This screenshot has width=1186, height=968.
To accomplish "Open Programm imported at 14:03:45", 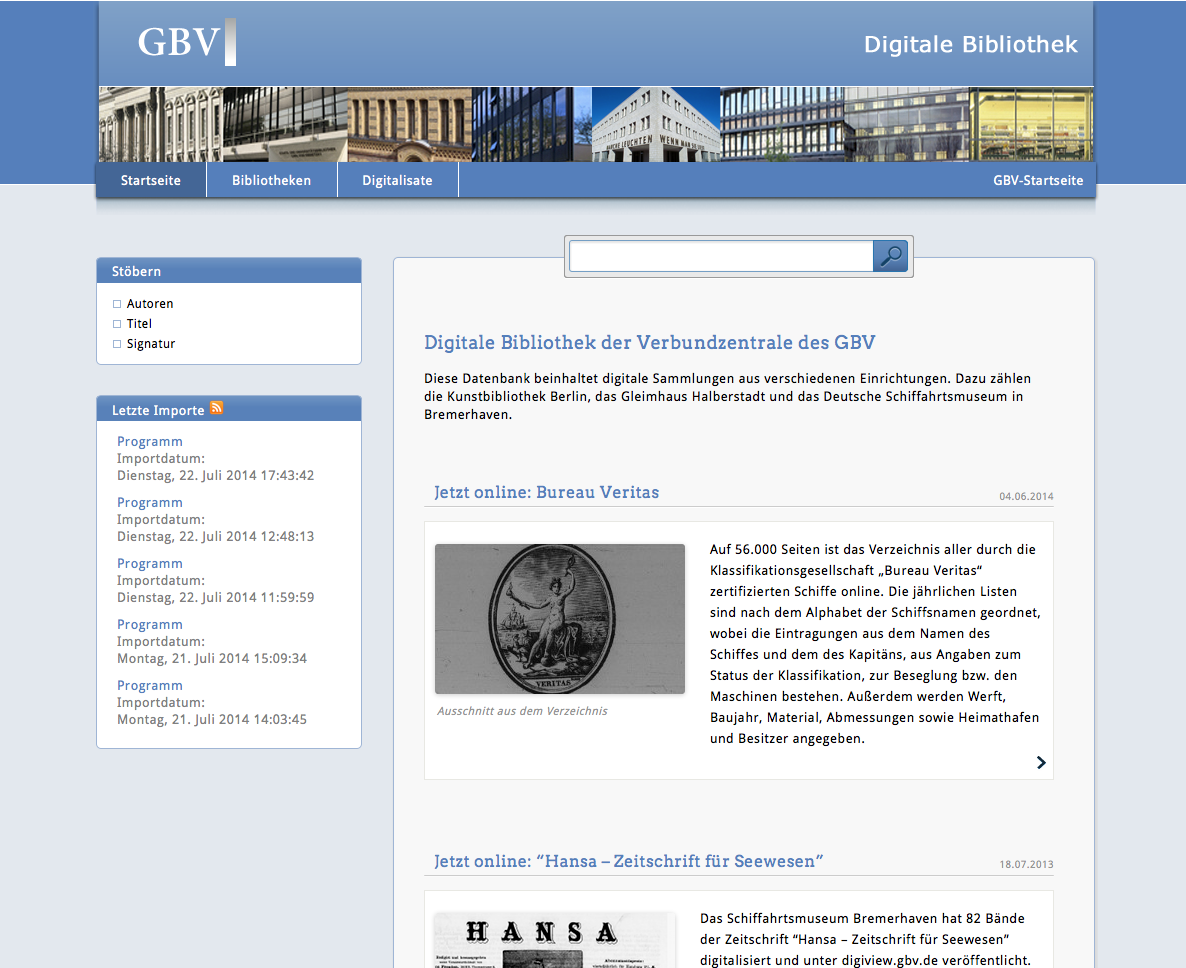I will coord(150,685).
